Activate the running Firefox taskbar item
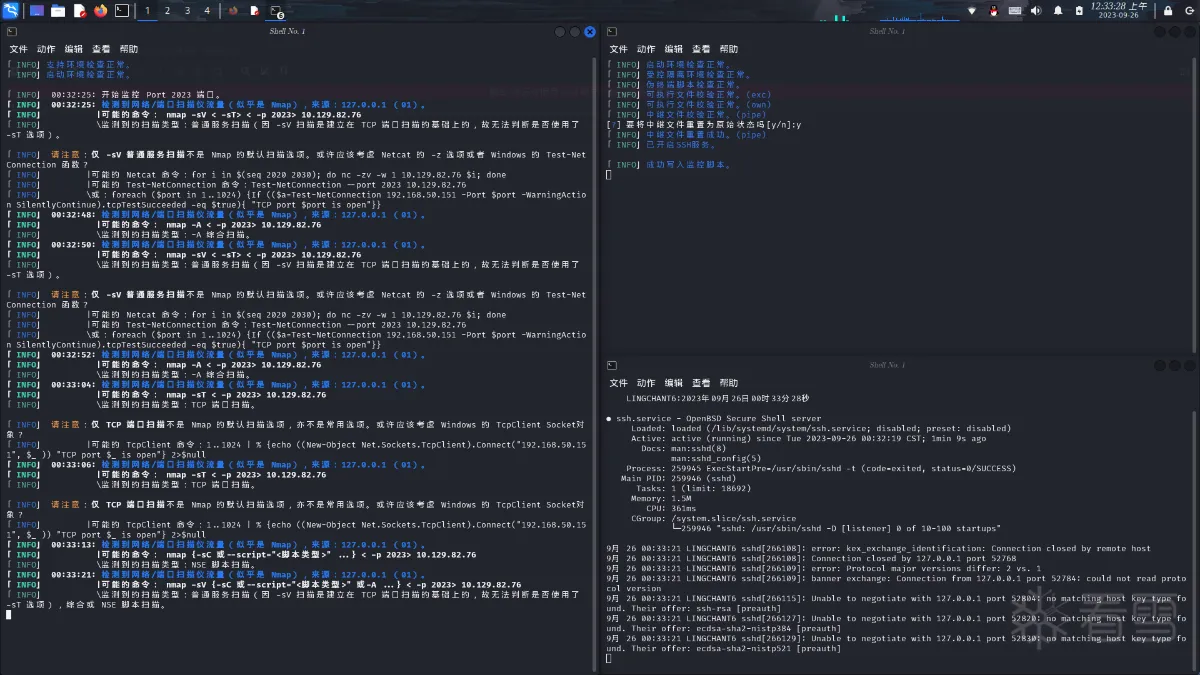 click(x=233, y=11)
